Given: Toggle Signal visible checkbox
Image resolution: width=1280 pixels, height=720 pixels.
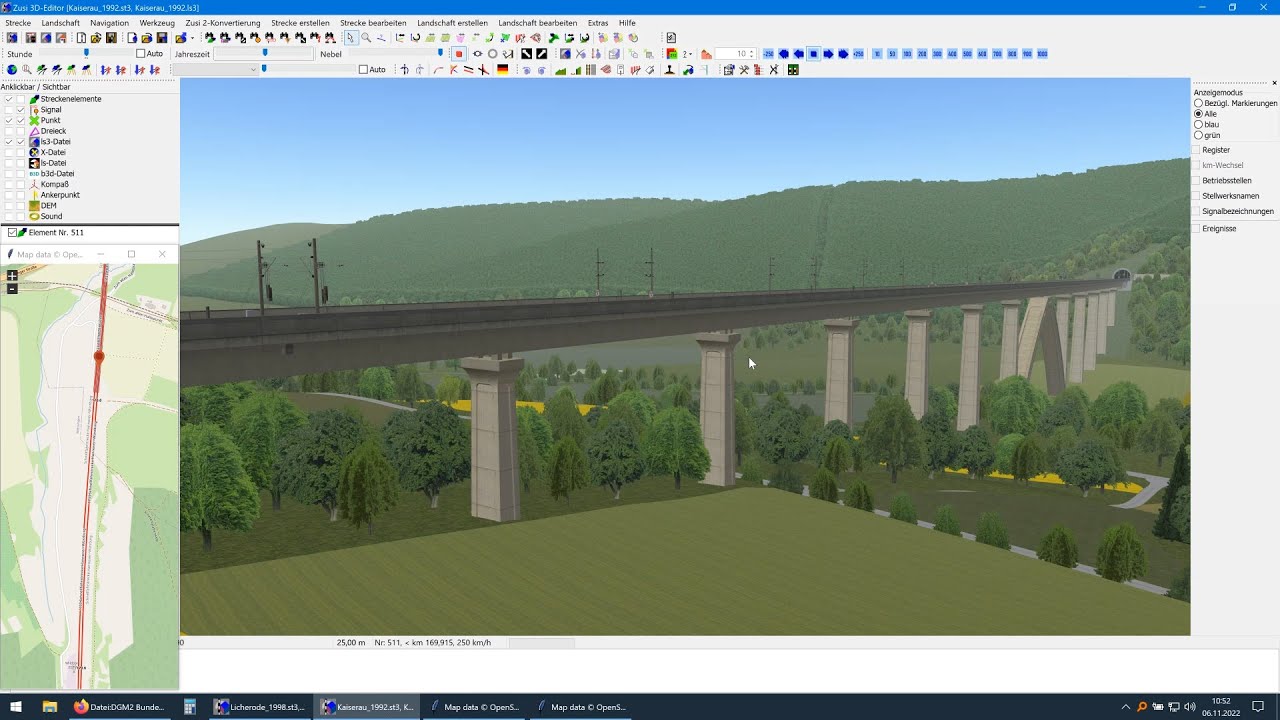Looking at the screenshot, I should tap(21, 110).
